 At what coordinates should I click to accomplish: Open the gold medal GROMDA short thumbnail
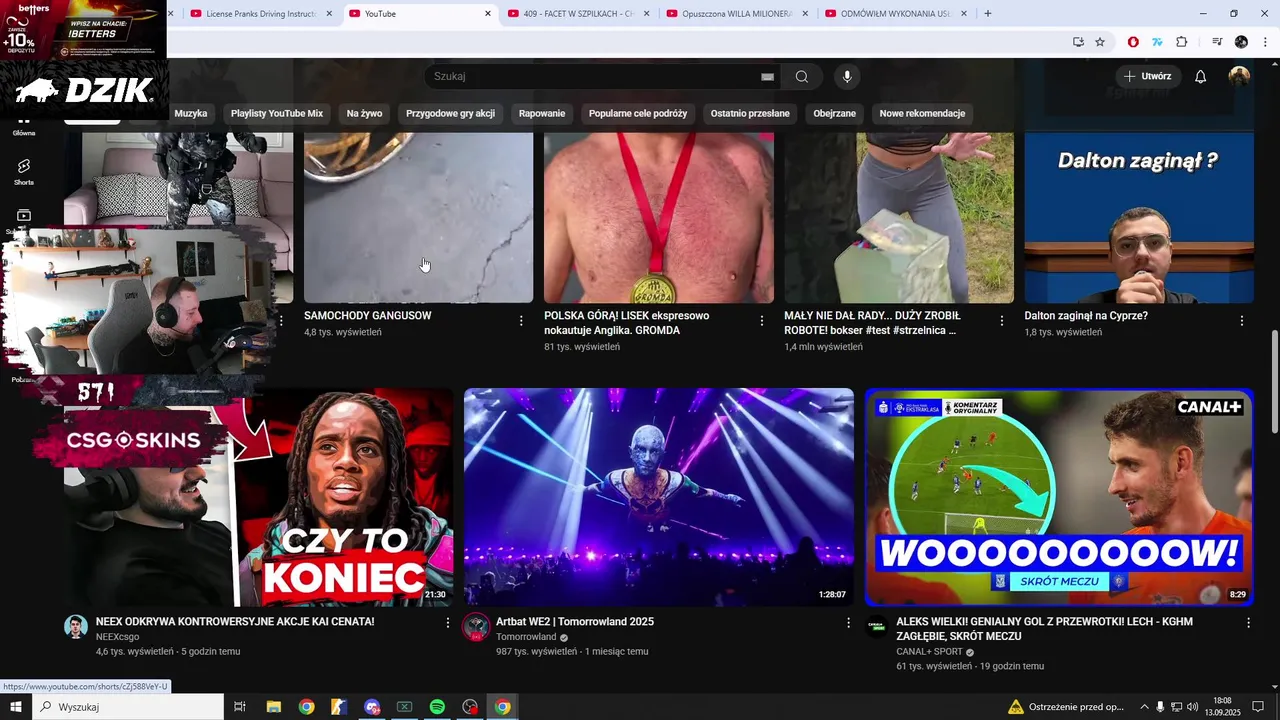(659, 217)
